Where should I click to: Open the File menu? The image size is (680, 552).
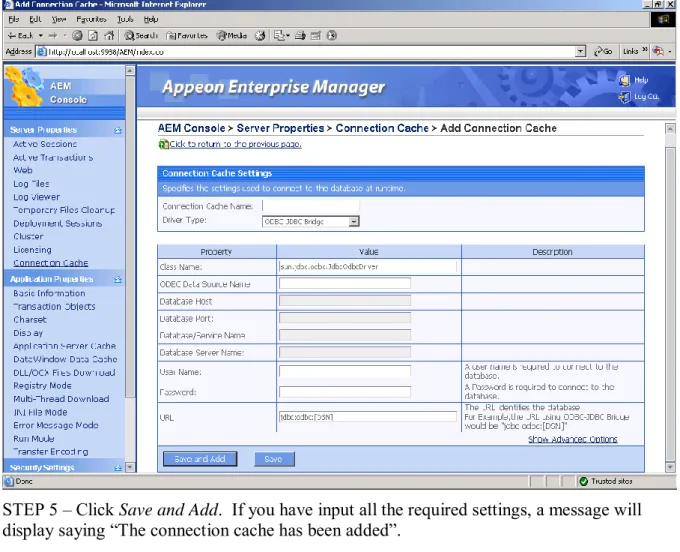(x=14, y=19)
